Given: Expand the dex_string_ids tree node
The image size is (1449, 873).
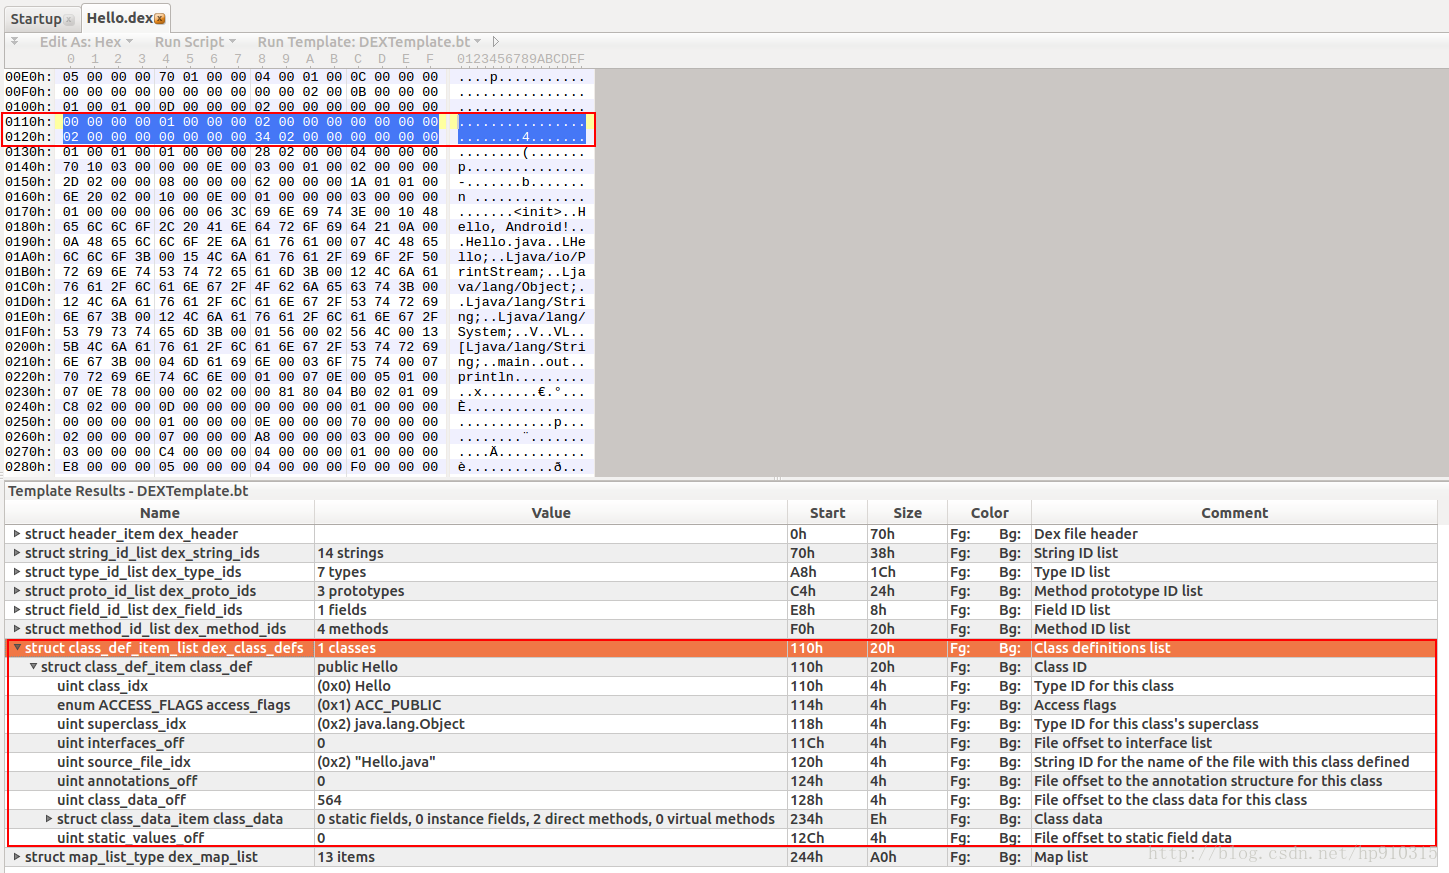Looking at the screenshot, I should pos(17,553).
